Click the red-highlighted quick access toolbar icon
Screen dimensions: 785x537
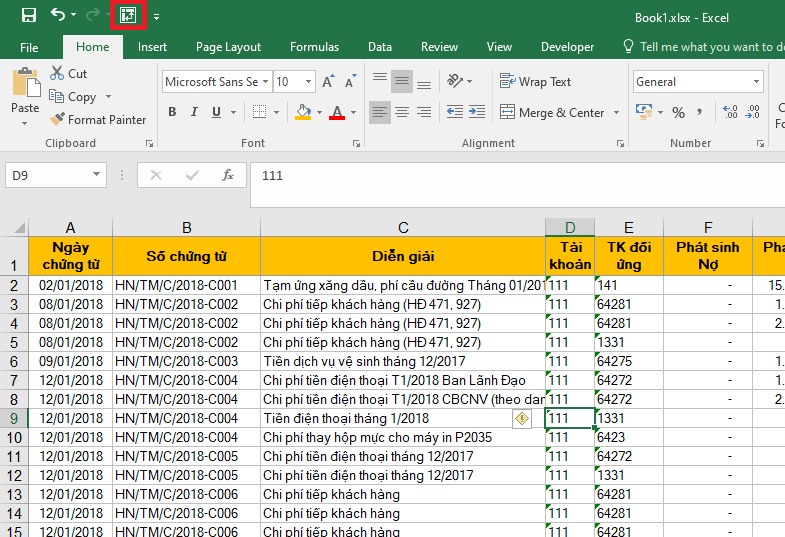click(x=128, y=15)
